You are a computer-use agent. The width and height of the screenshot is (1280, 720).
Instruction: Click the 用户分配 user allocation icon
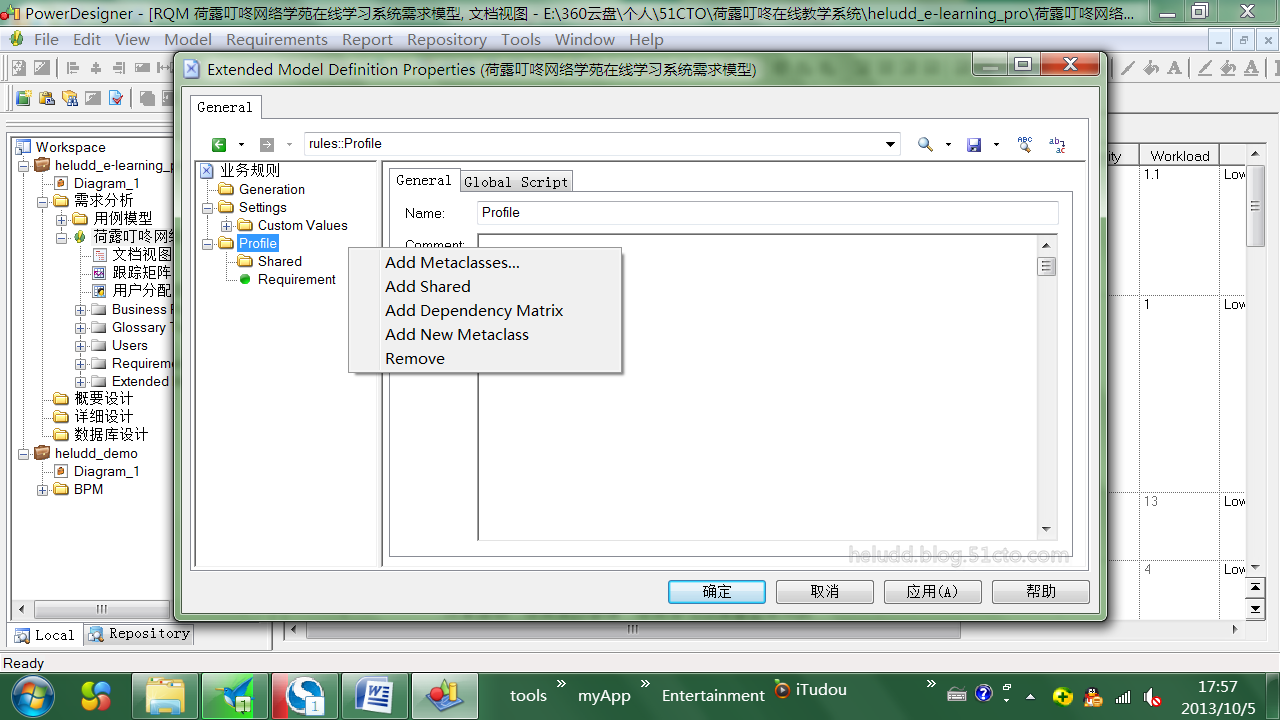99,291
